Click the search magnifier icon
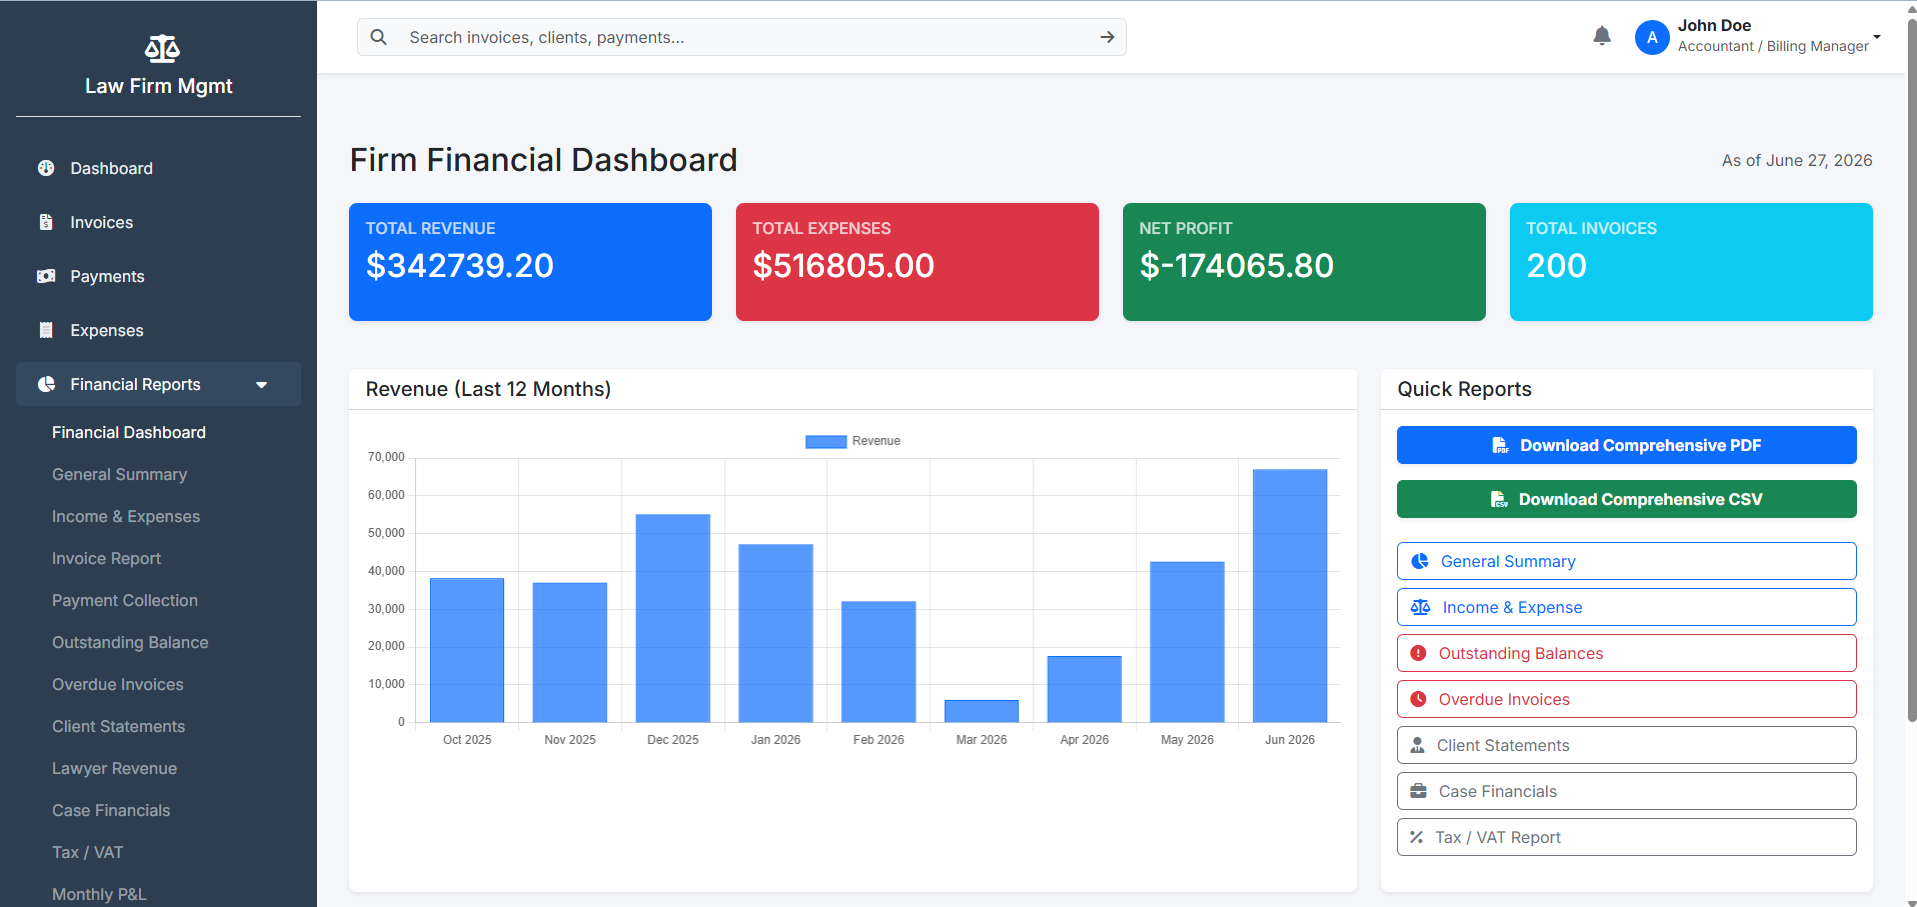This screenshot has width=1917, height=907. 378,37
